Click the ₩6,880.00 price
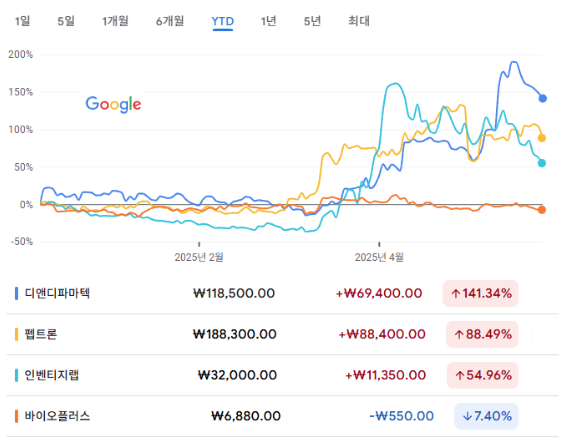This screenshot has width=576, height=447. coord(246,416)
